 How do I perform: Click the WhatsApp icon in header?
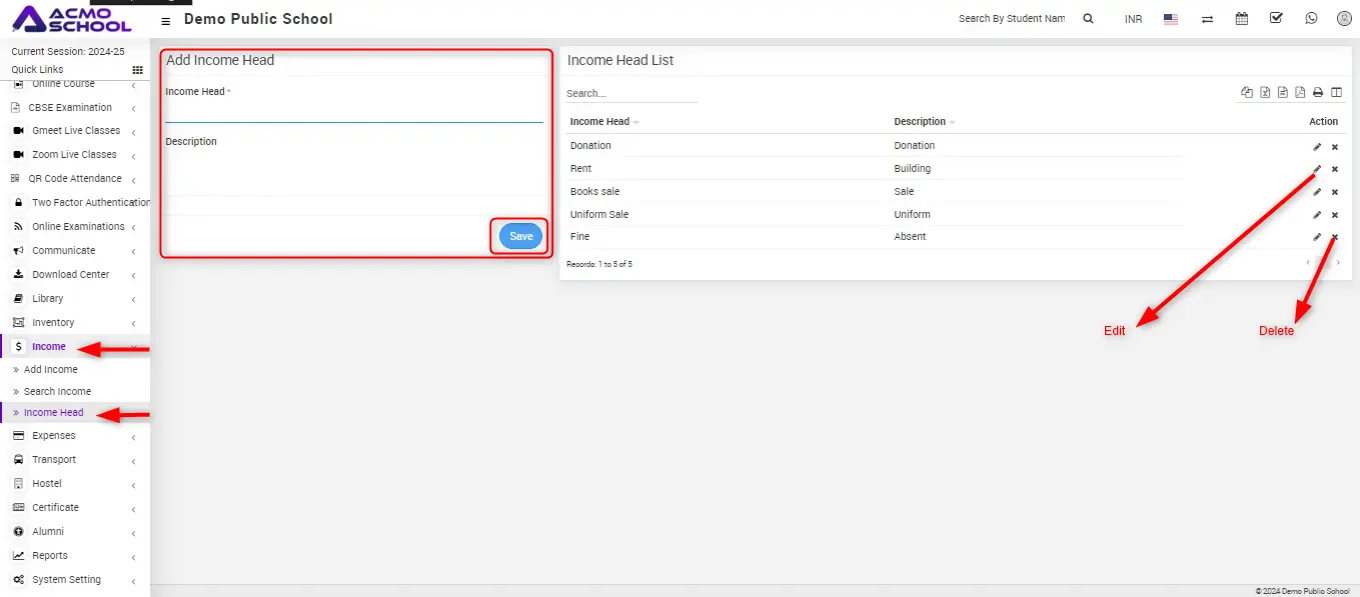1311,18
